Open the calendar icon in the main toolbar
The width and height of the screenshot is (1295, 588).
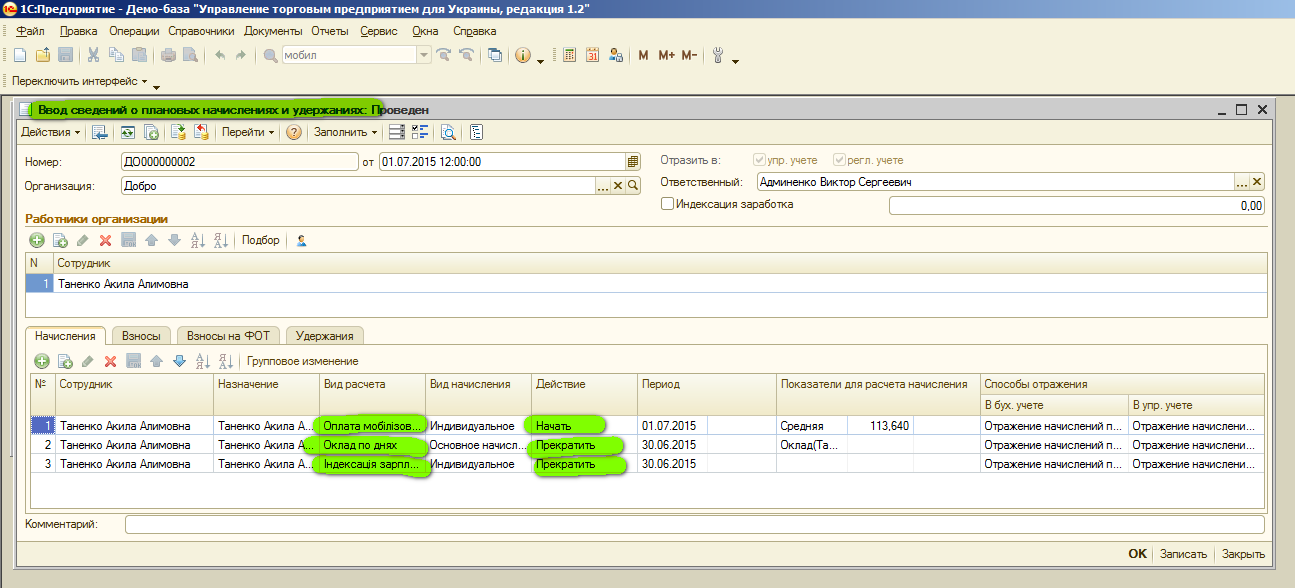pyautogui.click(x=592, y=55)
